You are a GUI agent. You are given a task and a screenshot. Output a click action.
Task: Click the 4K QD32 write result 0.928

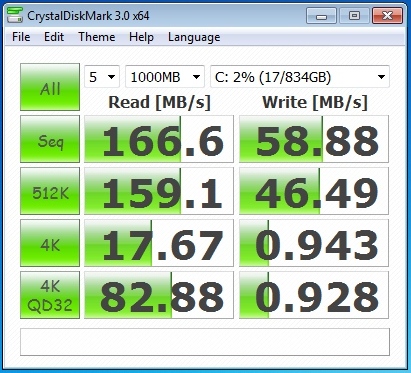click(x=314, y=295)
